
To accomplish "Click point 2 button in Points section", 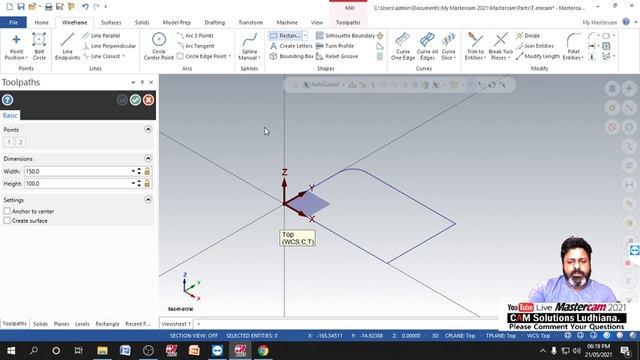I will [x=20, y=142].
